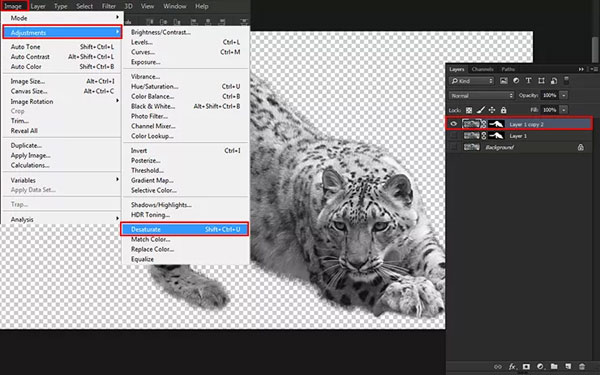The image size is (600, 375).
Task: Choose Desaturate from Adjustments submenu
Action: [185, 229]
